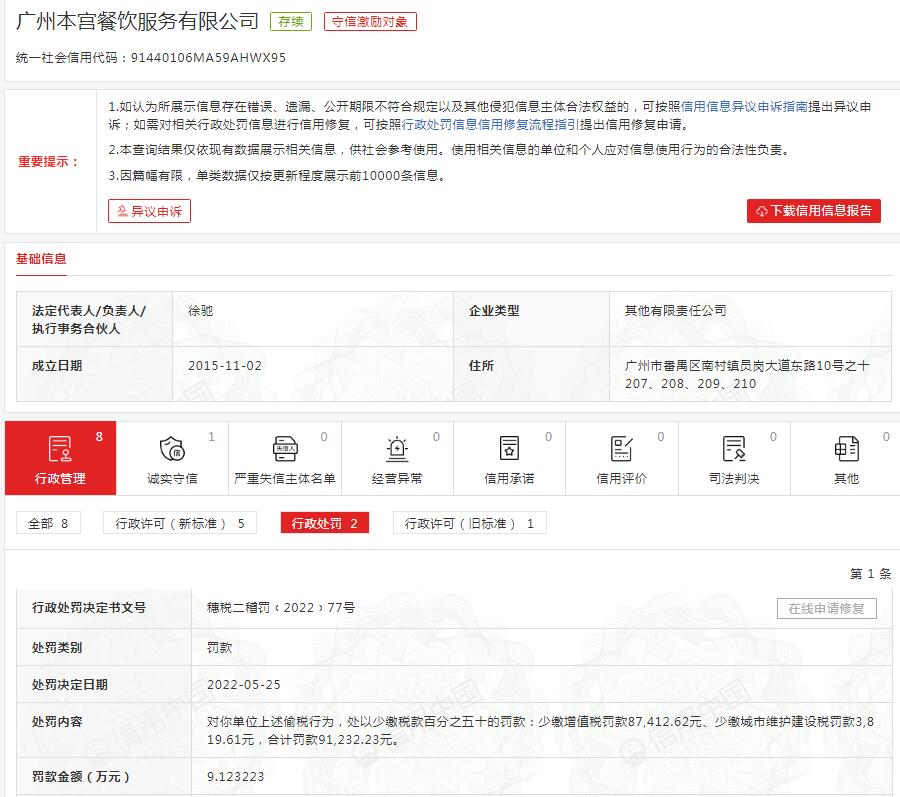Click the penalty document number 穗税二稽罚〔2022〕77号
The height and width of the screenshot is (797, 900).
coord(281,608)
